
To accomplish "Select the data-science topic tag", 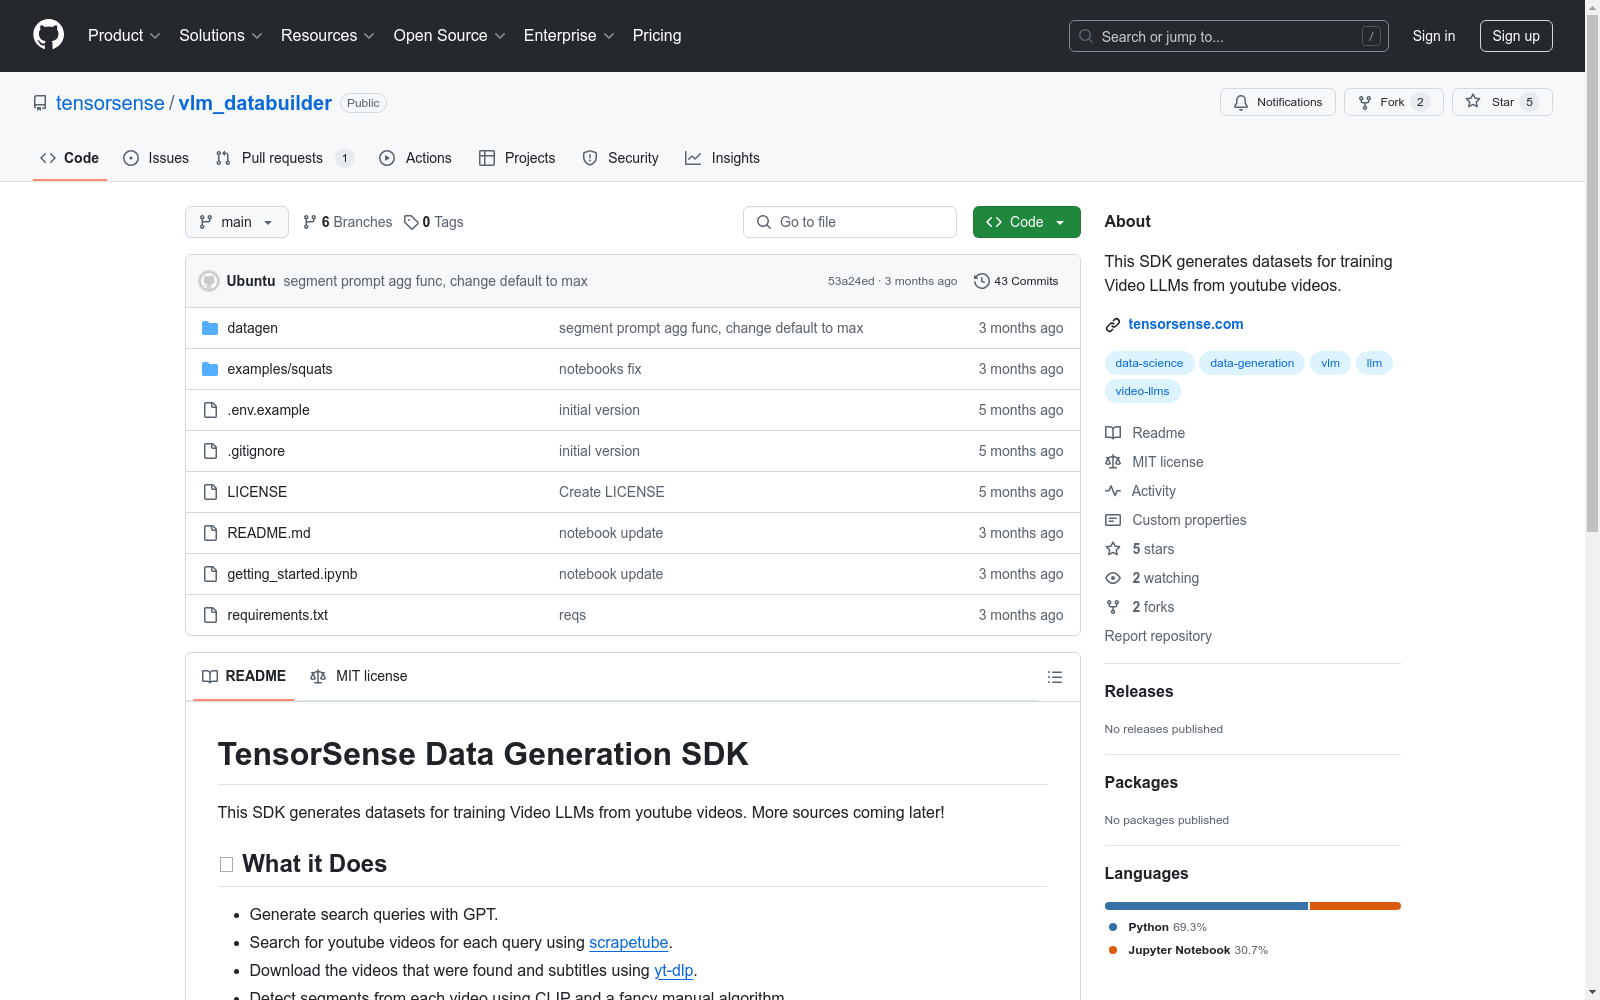I will click(1149, 363).
